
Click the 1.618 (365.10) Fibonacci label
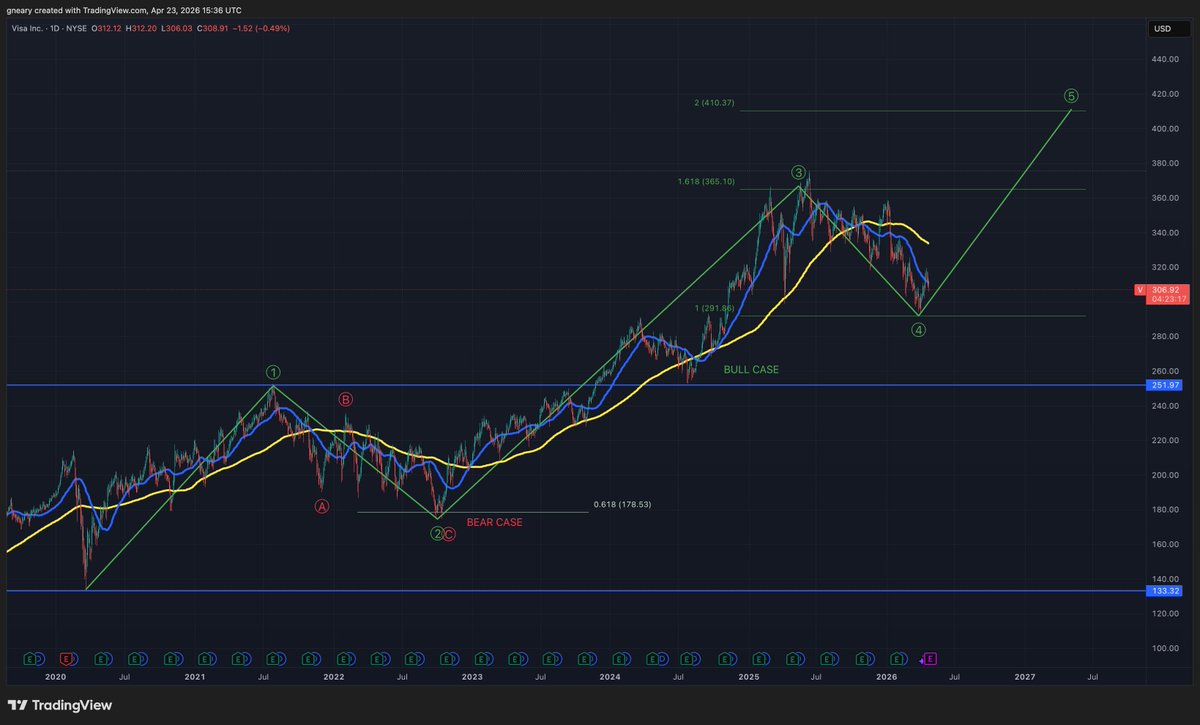coord(705,181)
